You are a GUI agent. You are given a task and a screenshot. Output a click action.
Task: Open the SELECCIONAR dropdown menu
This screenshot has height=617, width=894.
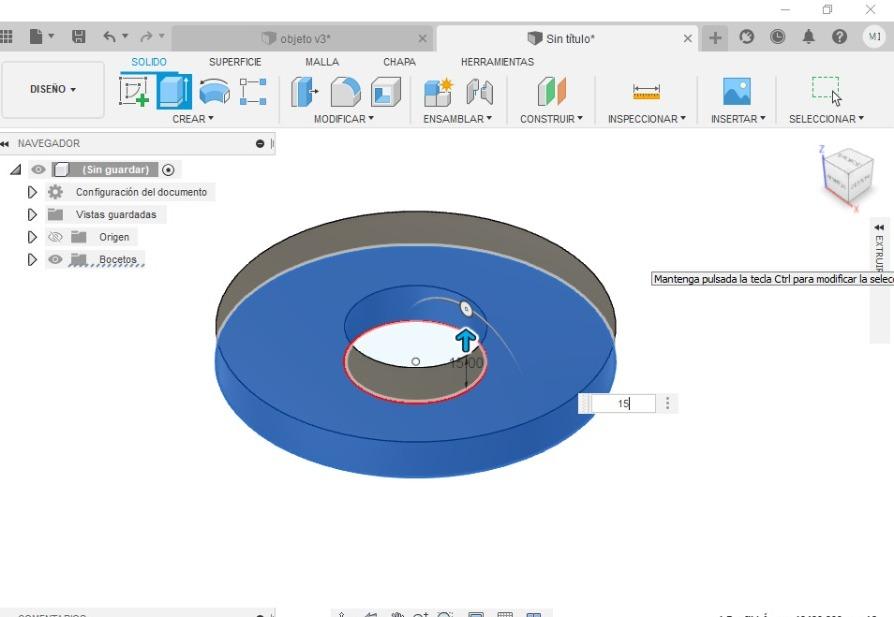point(826,119)
